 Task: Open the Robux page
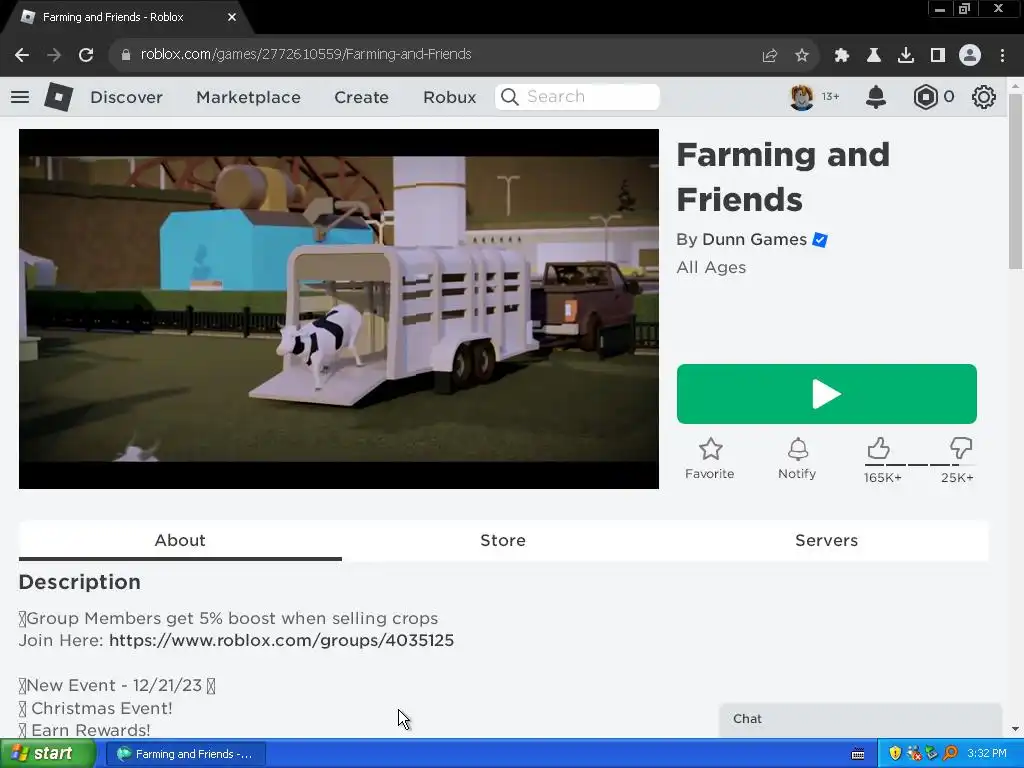[449, 97]
